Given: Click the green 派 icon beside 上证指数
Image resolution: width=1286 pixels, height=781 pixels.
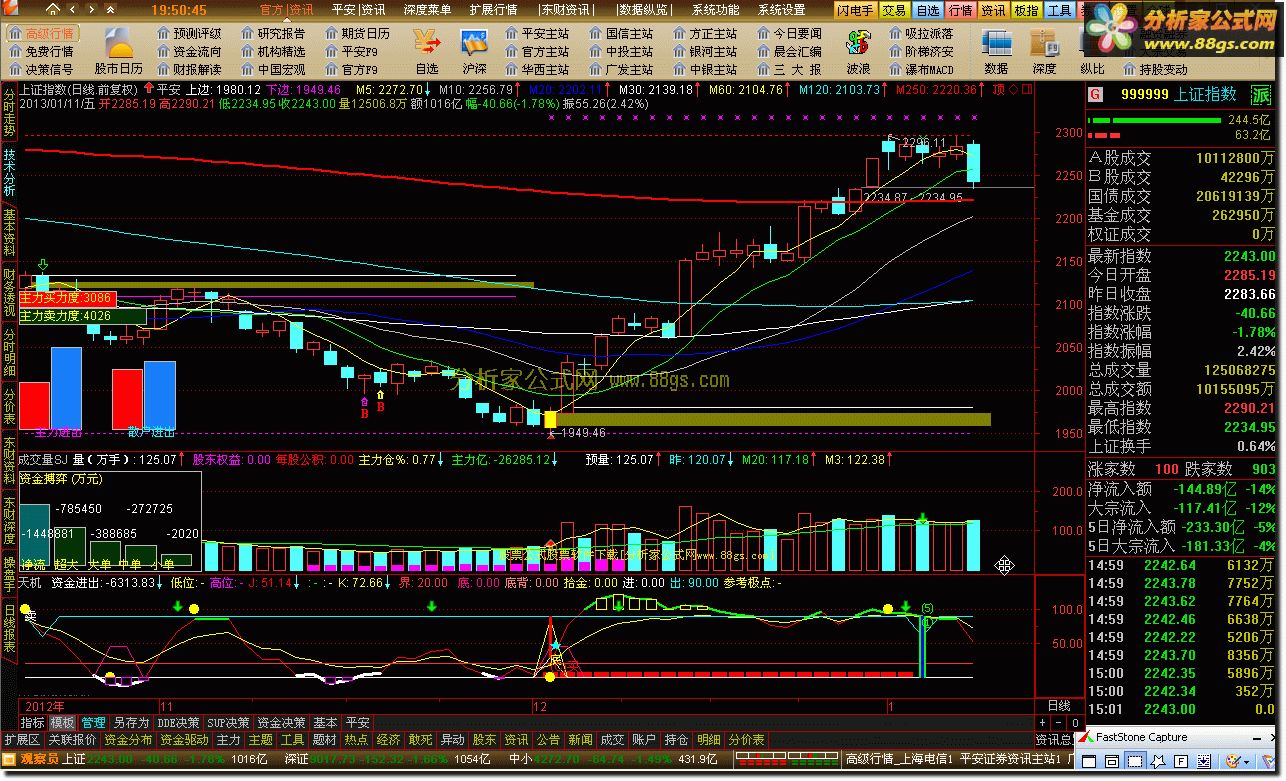Looking at the screenshot, I should 1261,94.
